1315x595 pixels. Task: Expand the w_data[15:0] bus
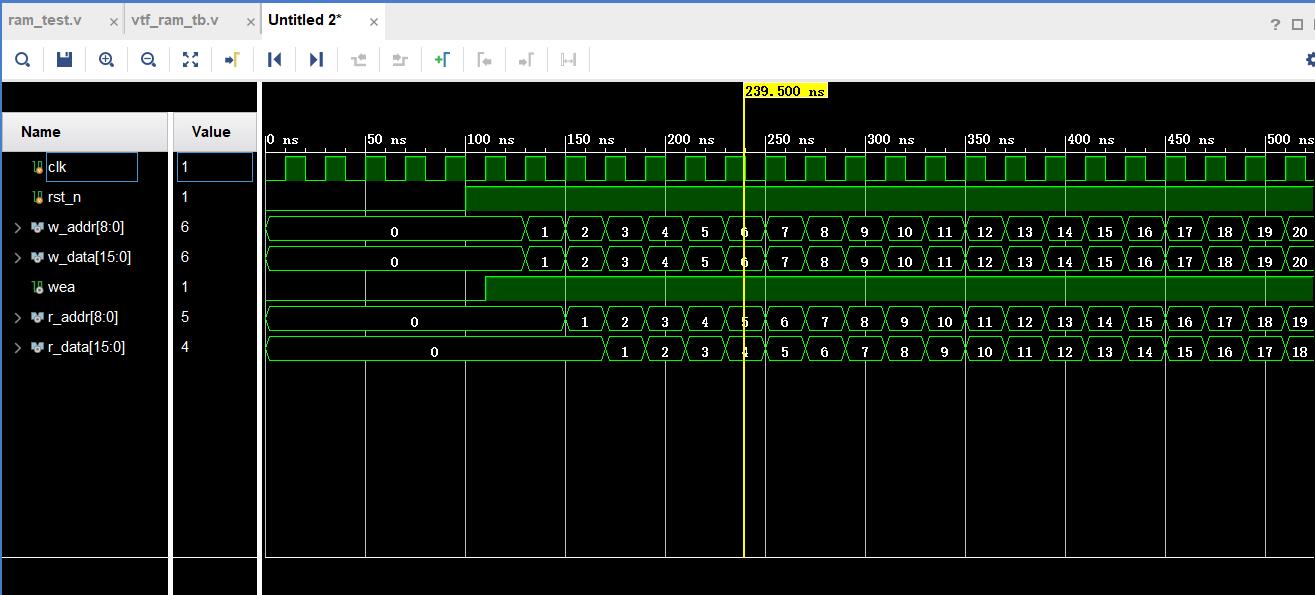[x=17, y=257]
